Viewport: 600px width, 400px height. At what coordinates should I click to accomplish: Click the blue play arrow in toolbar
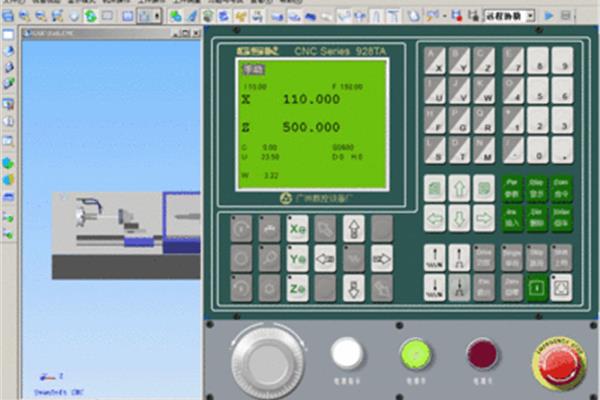[549, 16]
